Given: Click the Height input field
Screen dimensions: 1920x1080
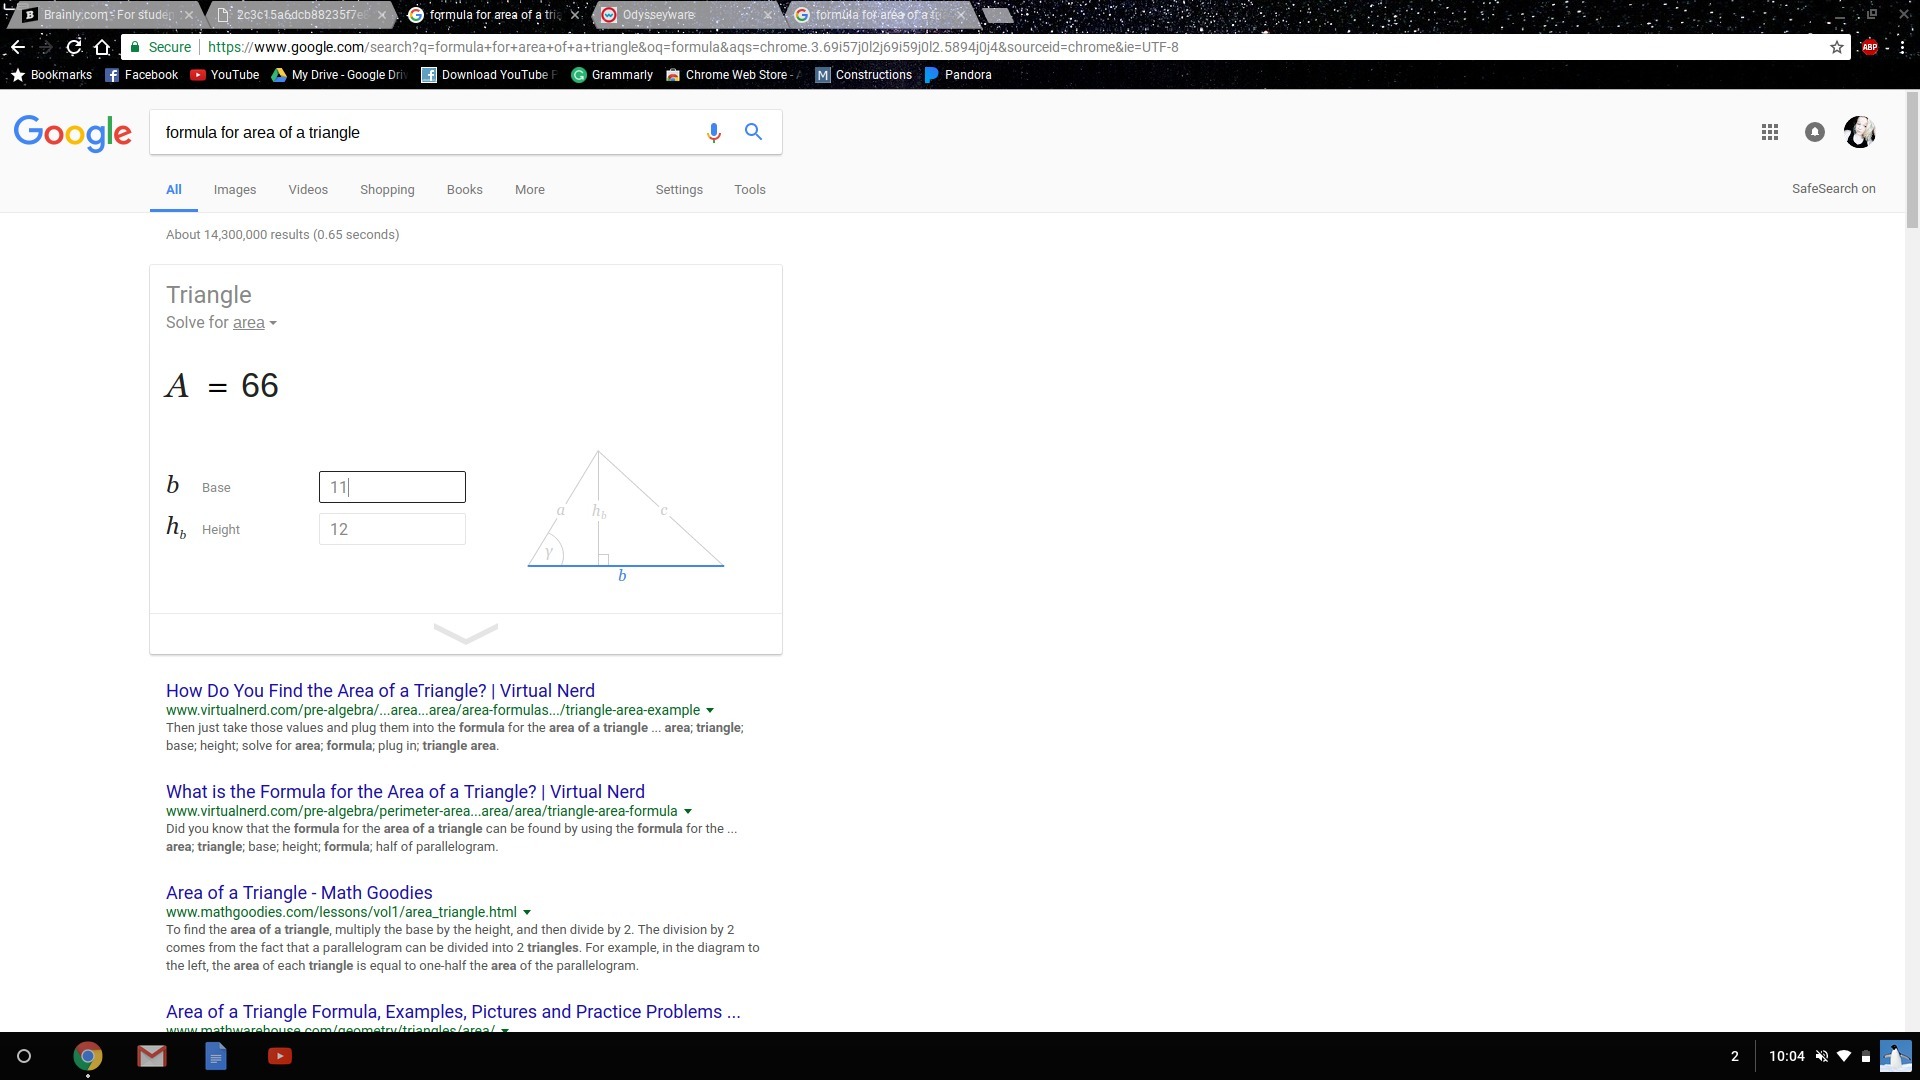Looking at the screenshot, I should click(392, 529).
